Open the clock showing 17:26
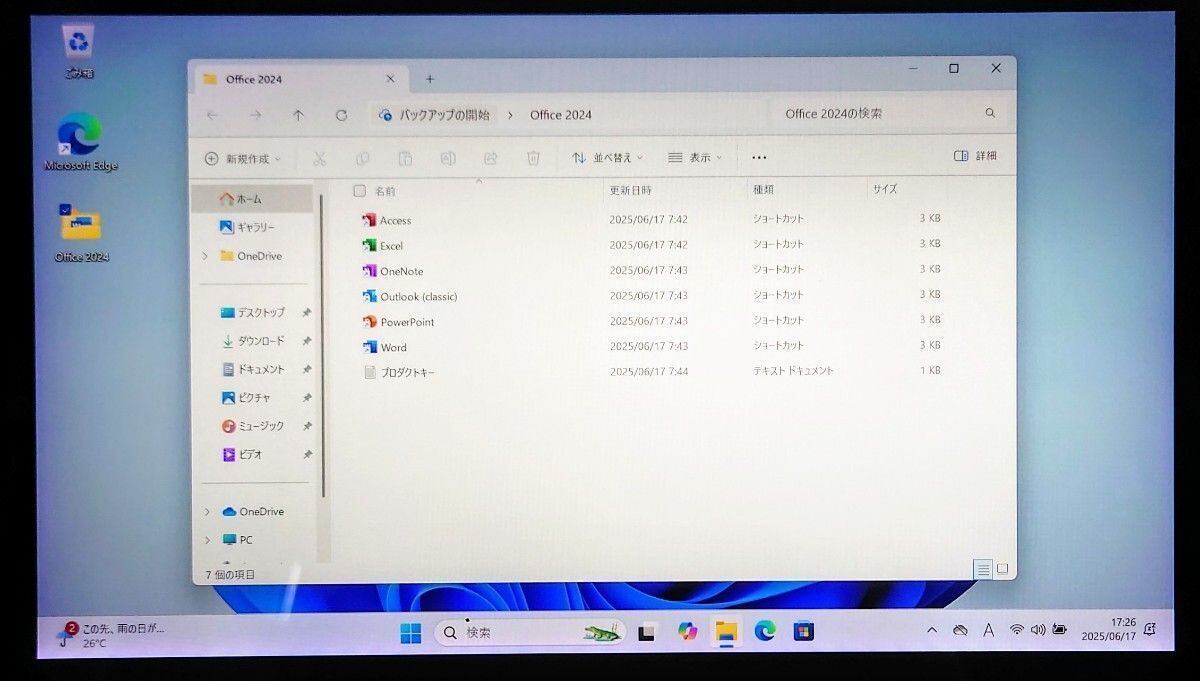The image size is (1200, 681). pos(1109,629)
